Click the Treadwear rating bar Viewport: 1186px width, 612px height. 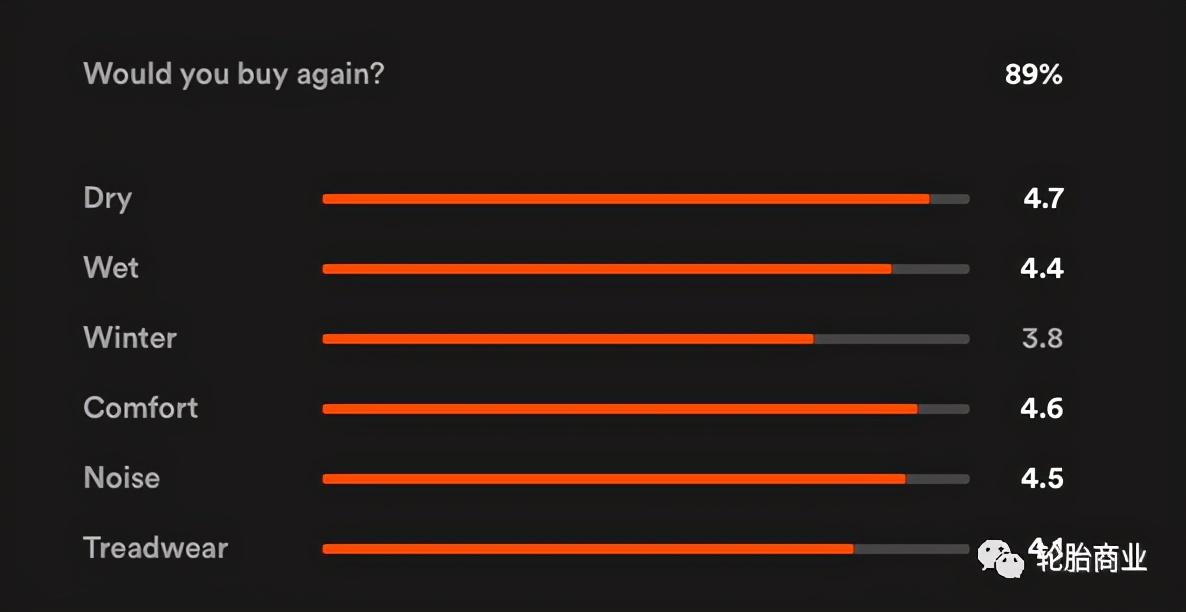pyautogui.click(x=645, y=549)
